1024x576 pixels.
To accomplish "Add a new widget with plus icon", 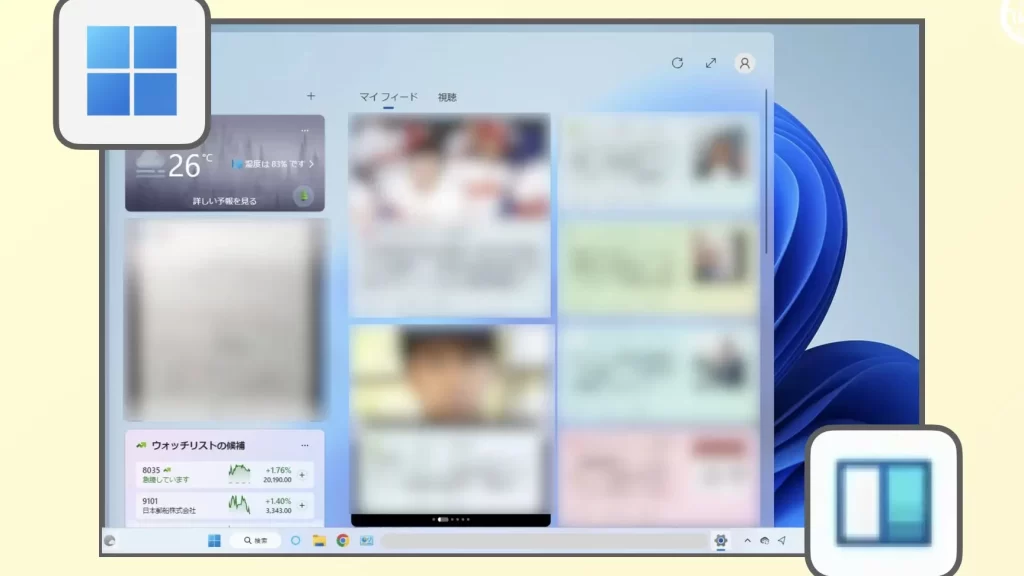I will pos(311,96).
